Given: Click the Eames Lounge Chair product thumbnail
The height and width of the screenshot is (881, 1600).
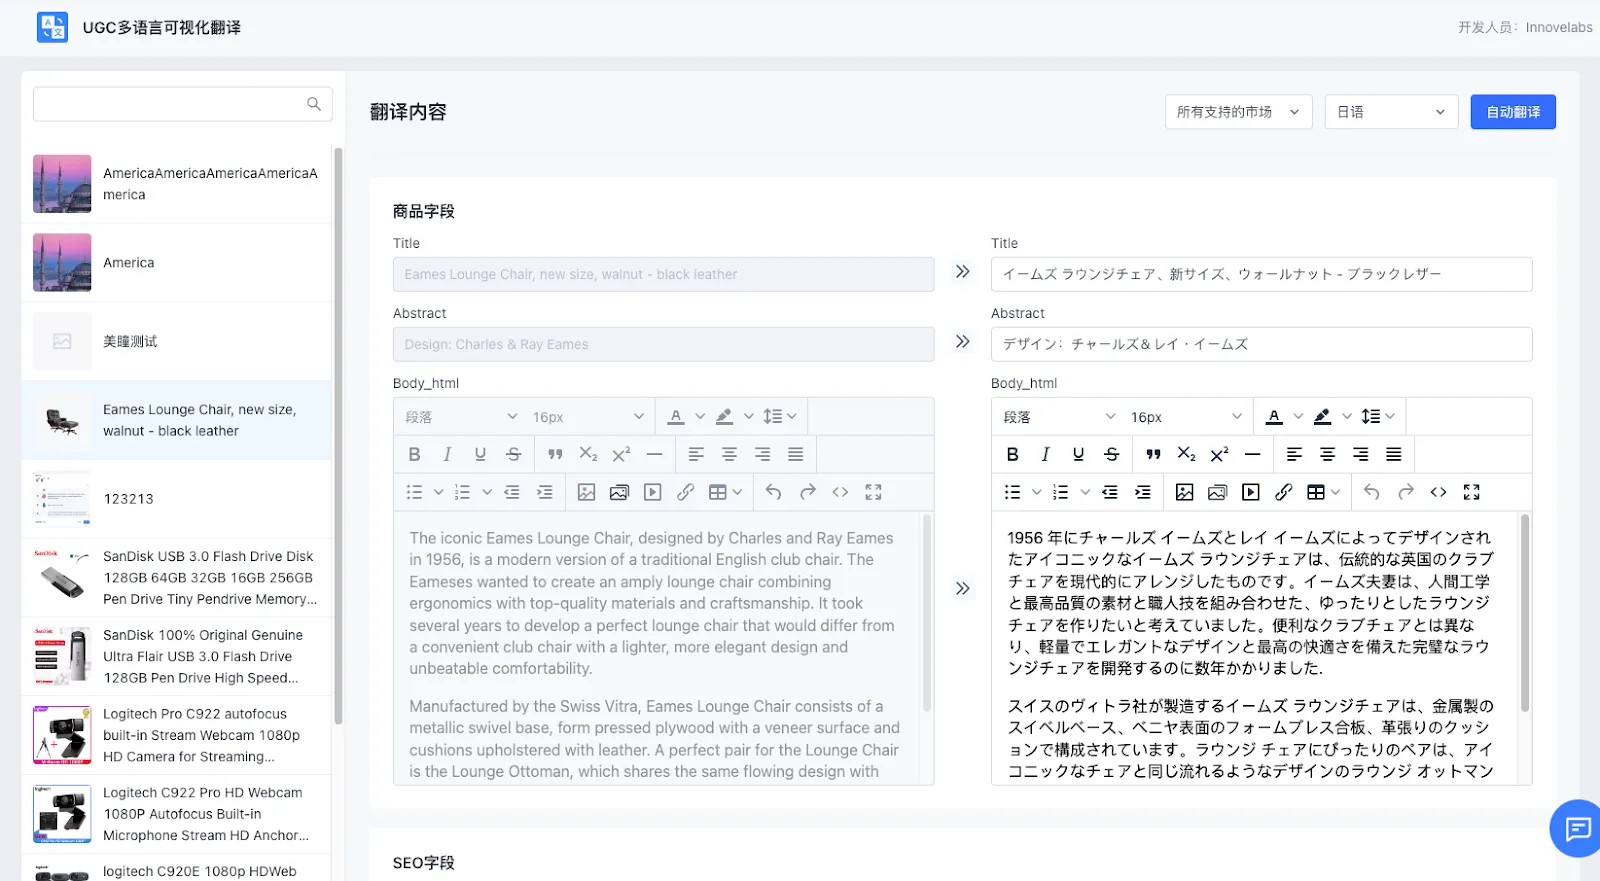Looking at the screenshot, I should click(62, 420).
